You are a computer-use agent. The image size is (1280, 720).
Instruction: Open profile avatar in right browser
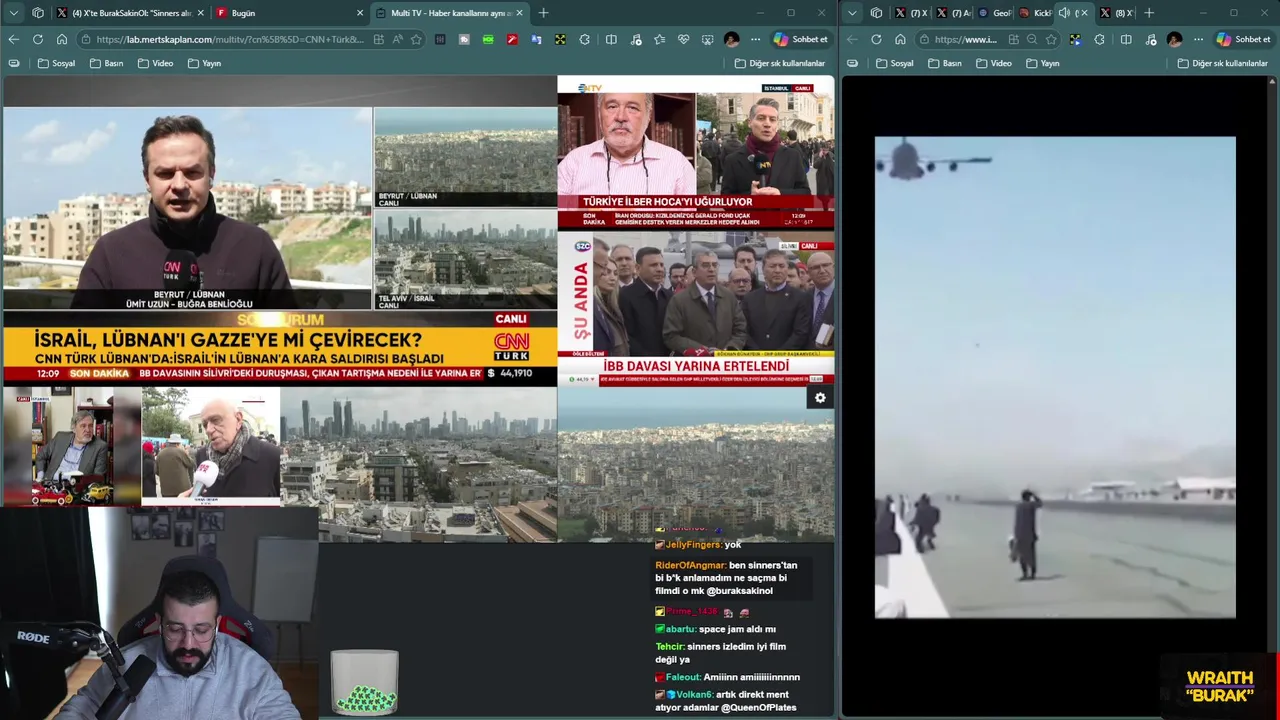tap(1174, 39)
